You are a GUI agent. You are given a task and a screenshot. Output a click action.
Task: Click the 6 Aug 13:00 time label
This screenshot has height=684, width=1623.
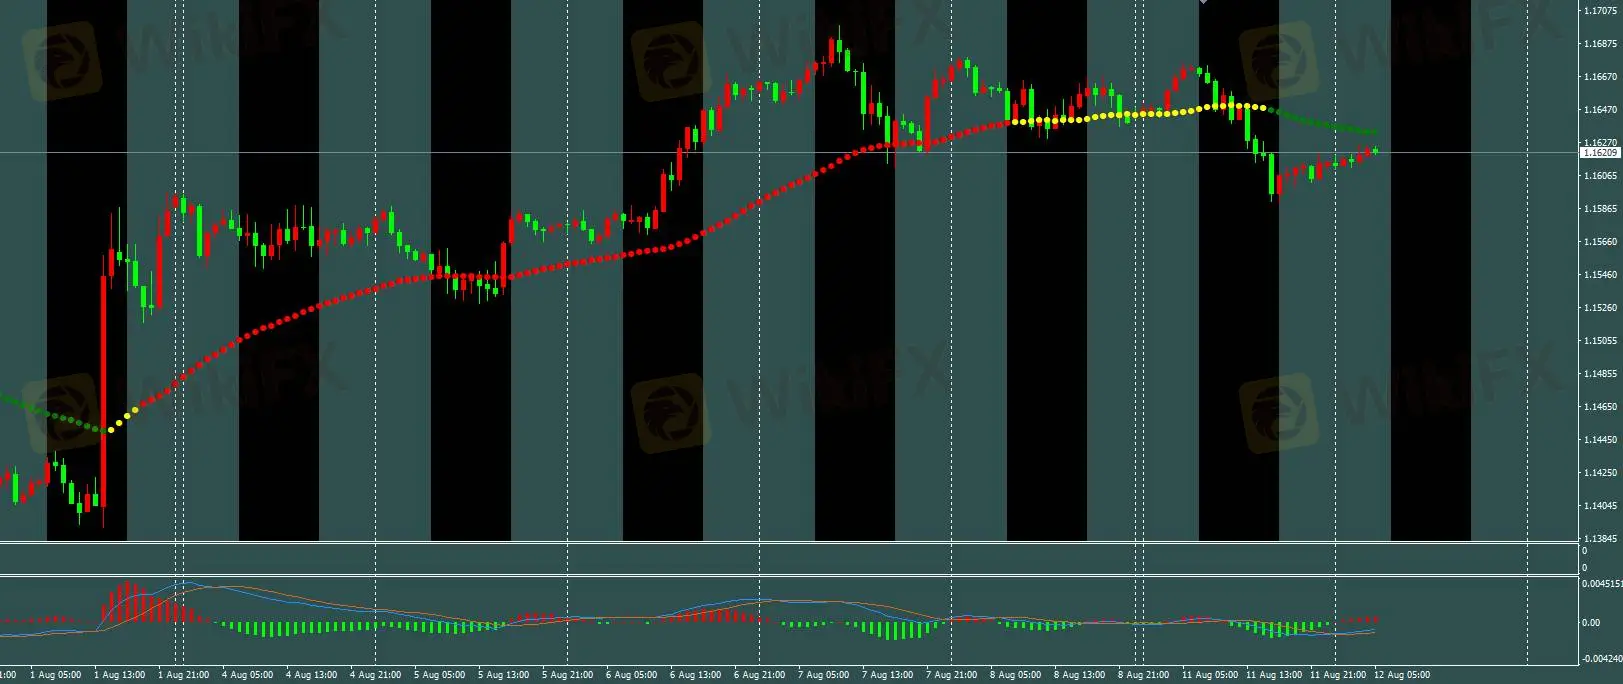pyautogui.click(x=696, y=675)
